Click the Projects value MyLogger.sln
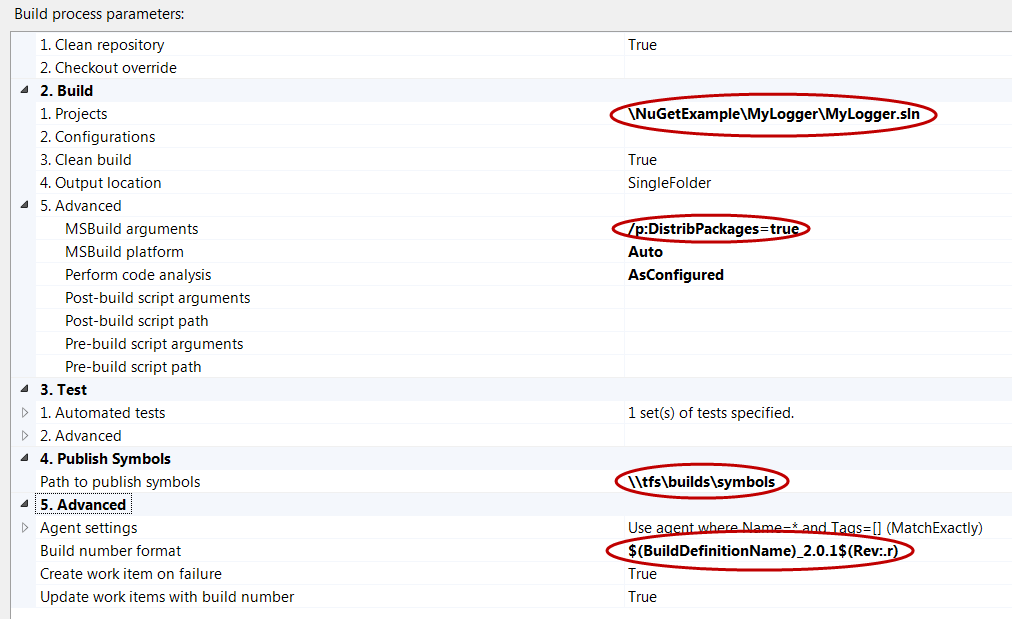Image resolution: width=1012 pixels, height=619 pixels. (775, 114)
